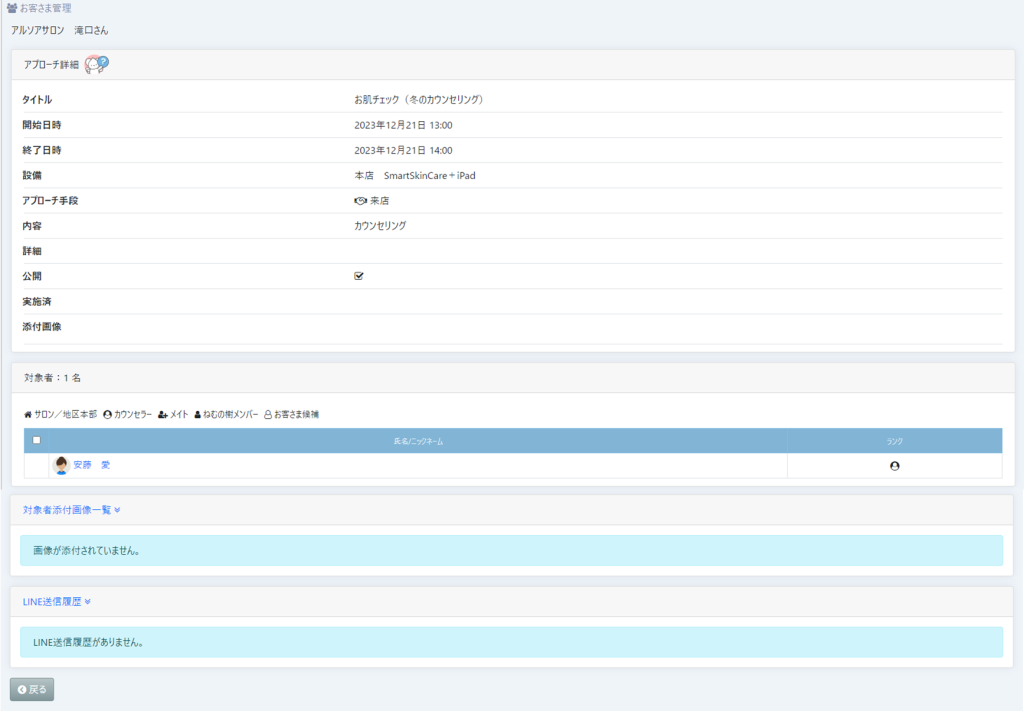
Task: Click the house icon for サロン／地区本部
Action: pyautogui.click(x=28, y=414)
